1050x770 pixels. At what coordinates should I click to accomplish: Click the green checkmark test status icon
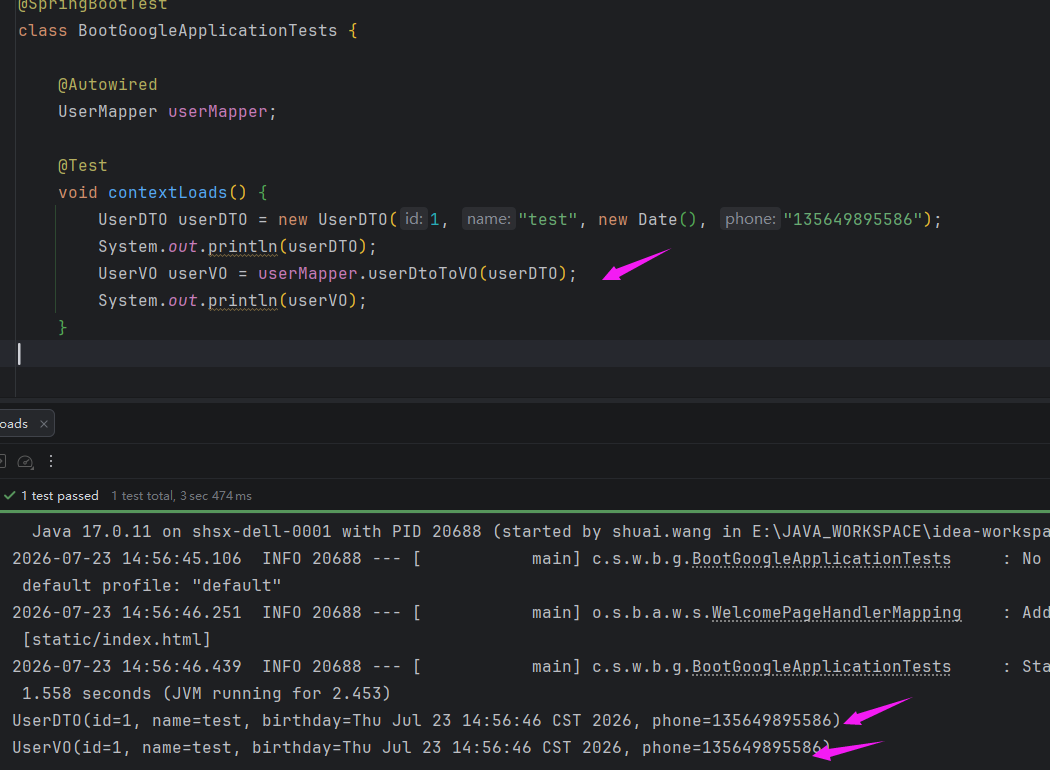click(9, 495)
